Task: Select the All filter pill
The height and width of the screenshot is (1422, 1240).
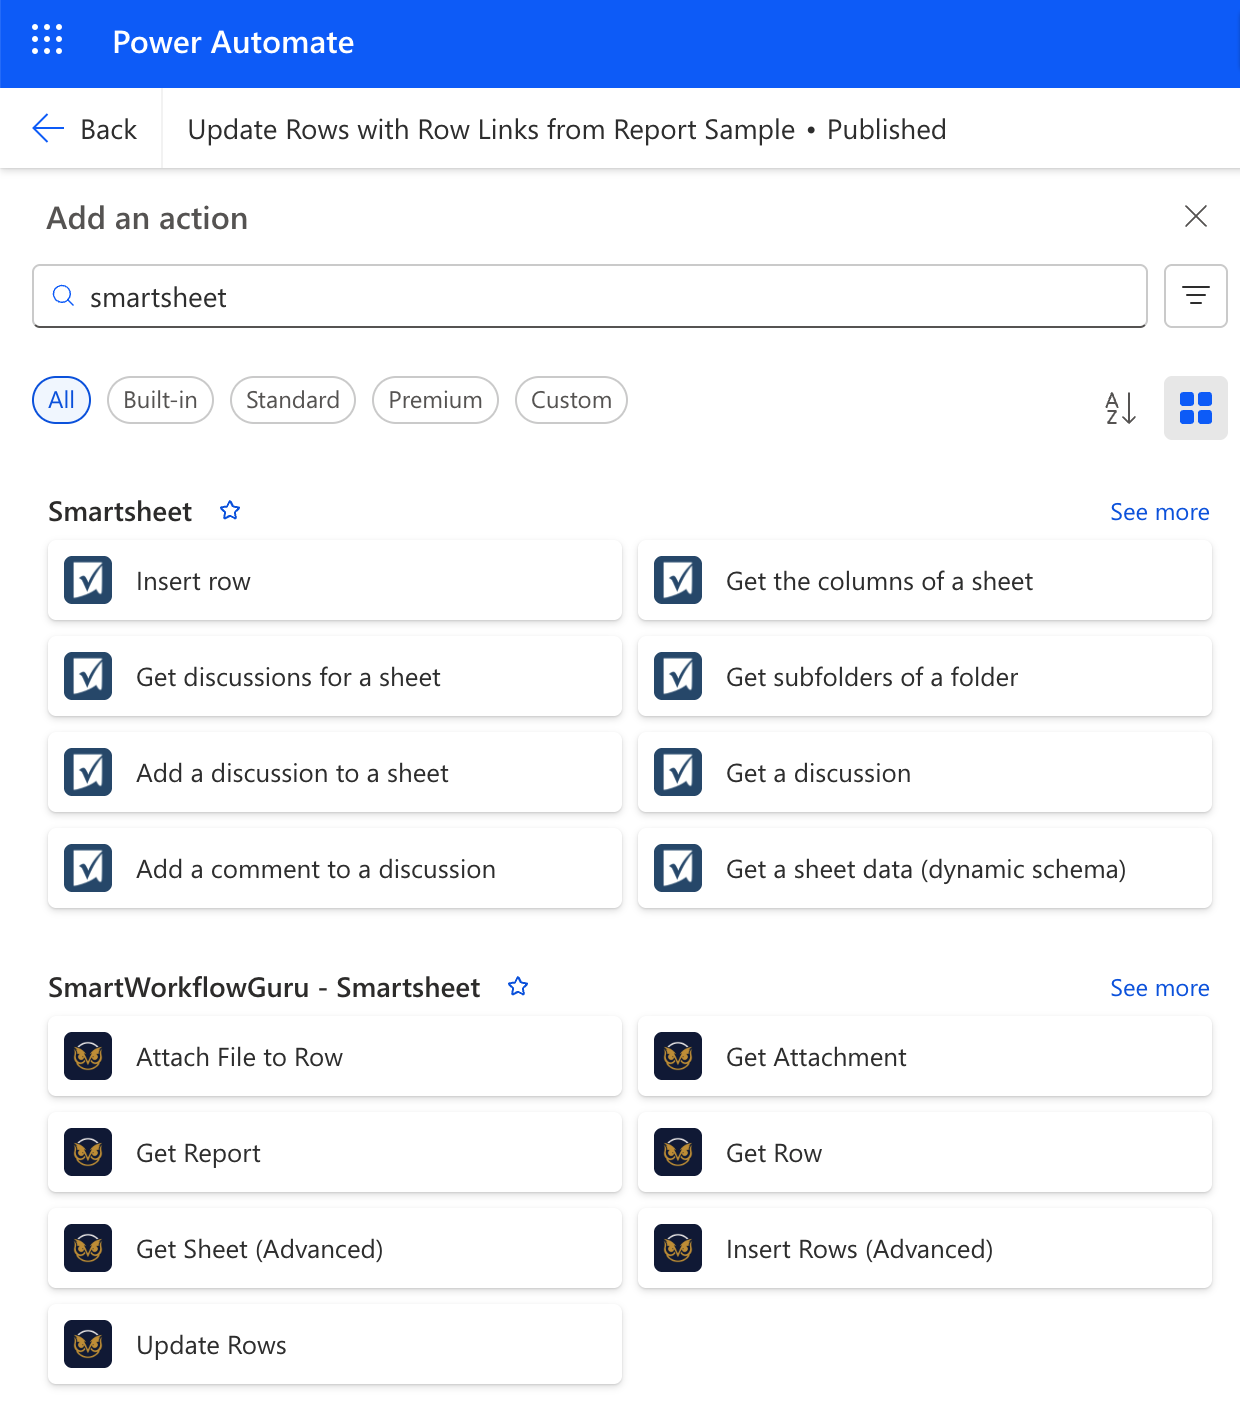Action: [62, 400]
